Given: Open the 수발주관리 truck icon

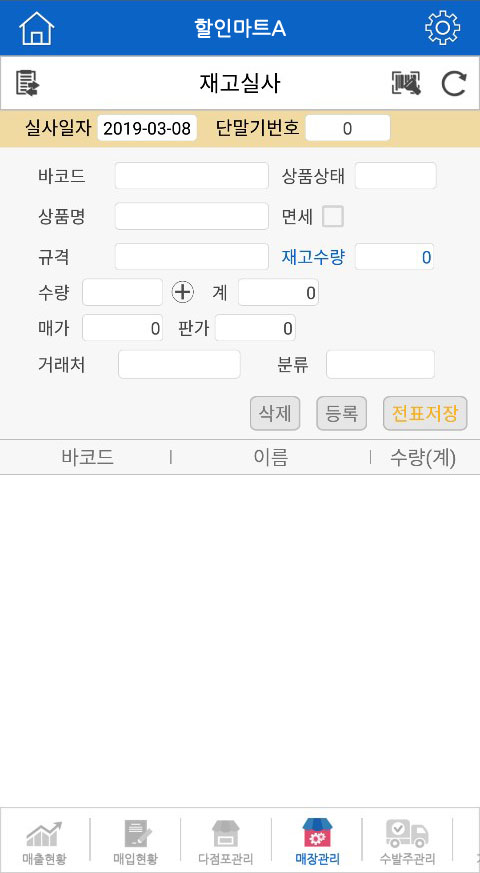Looking at the screenshot, I should click(407, 834).
